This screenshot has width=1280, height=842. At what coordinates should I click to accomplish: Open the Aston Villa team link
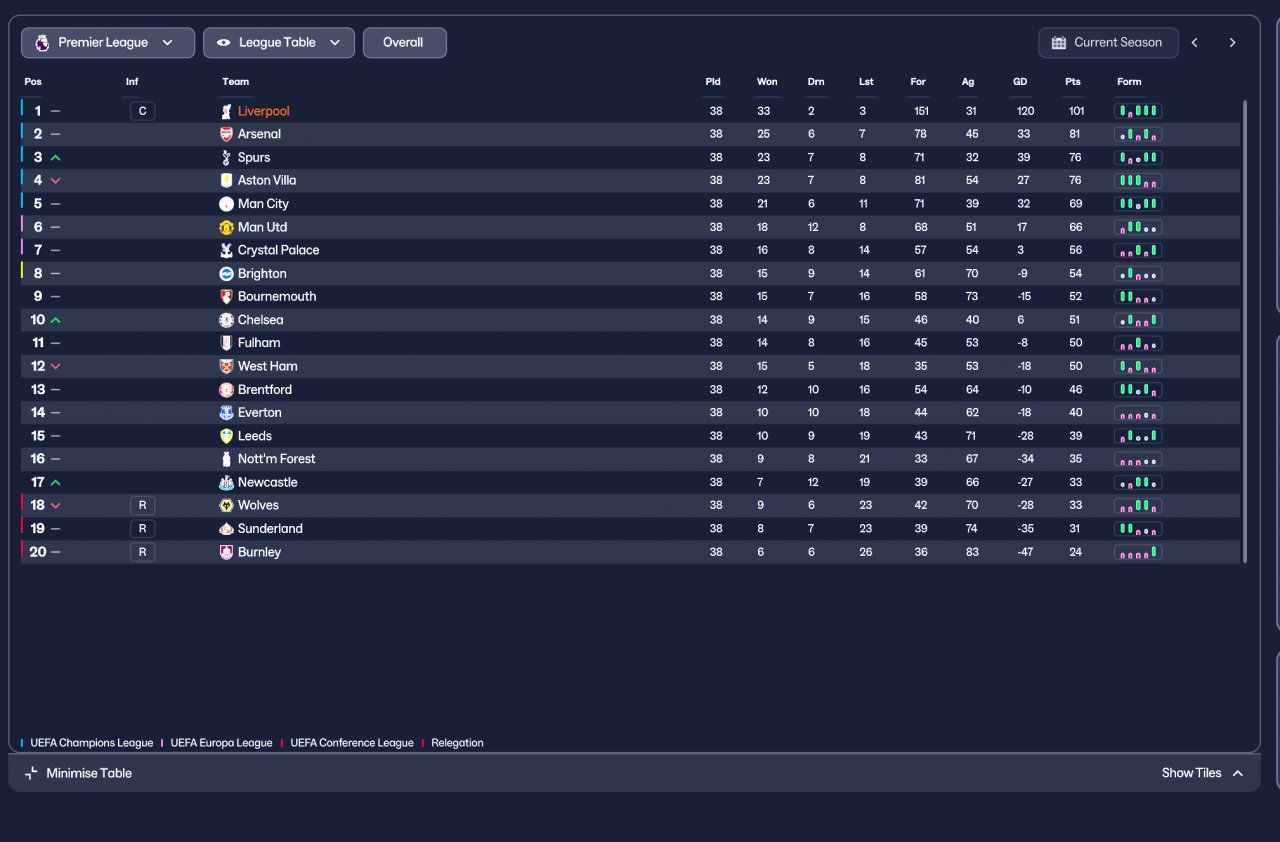pyautogui.click(x=267, y=180)
